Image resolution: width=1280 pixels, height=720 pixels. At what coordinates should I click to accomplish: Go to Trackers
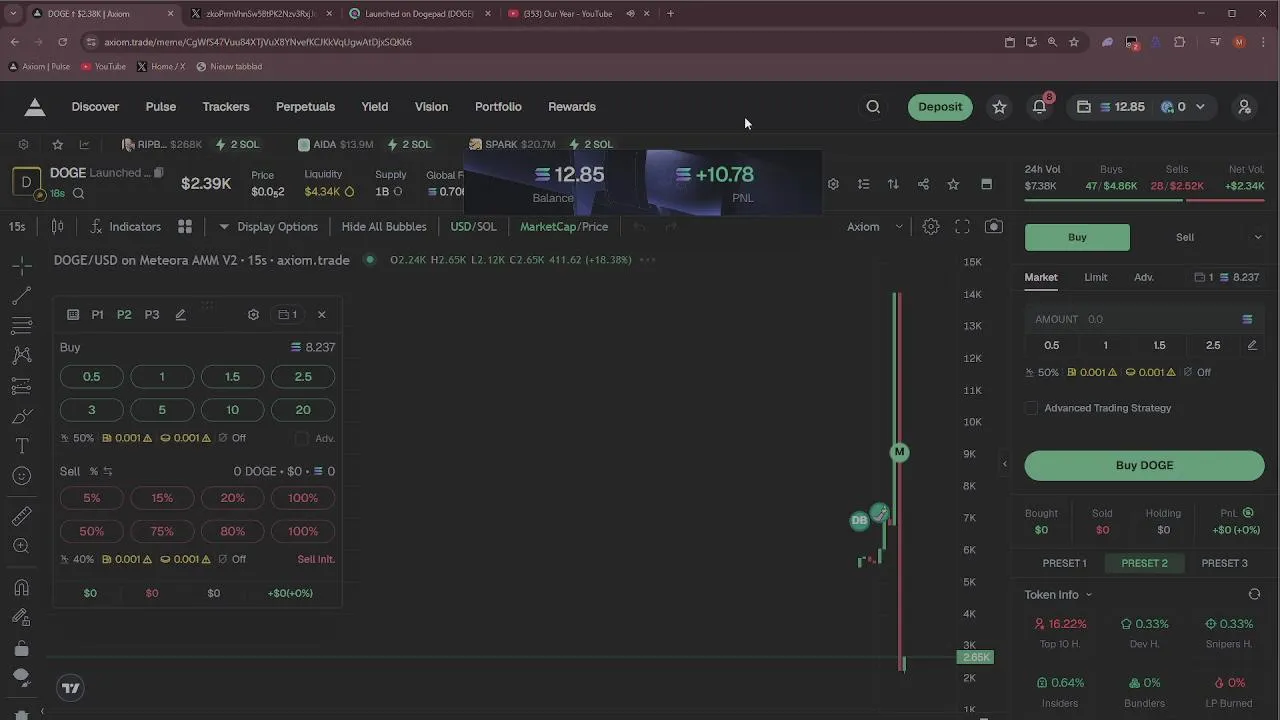click(x=226, y=107)
